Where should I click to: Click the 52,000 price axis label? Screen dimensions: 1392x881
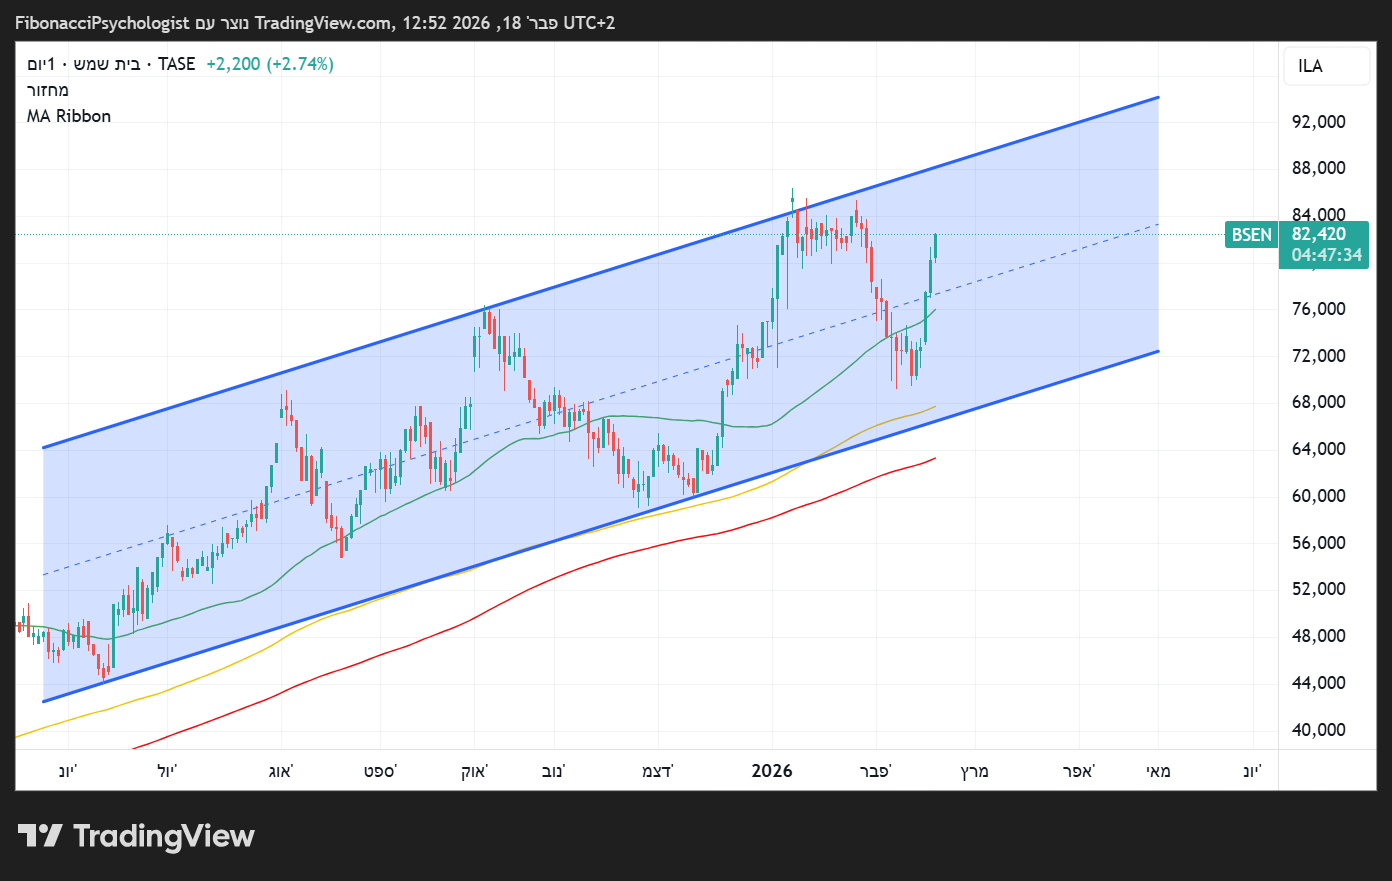coord(1318,589)
